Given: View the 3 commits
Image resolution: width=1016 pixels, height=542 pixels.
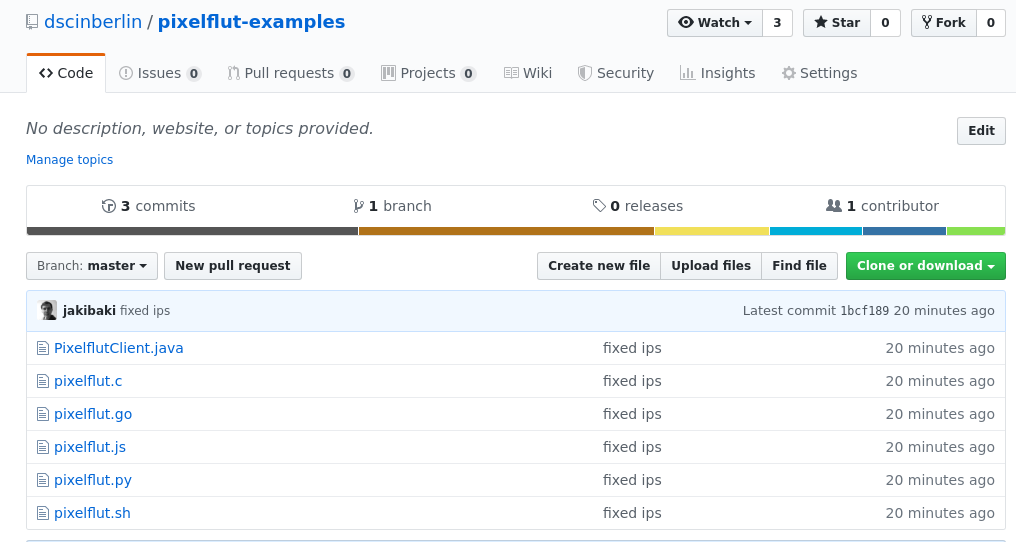Looking at the screenshot, I should point(148,206).
